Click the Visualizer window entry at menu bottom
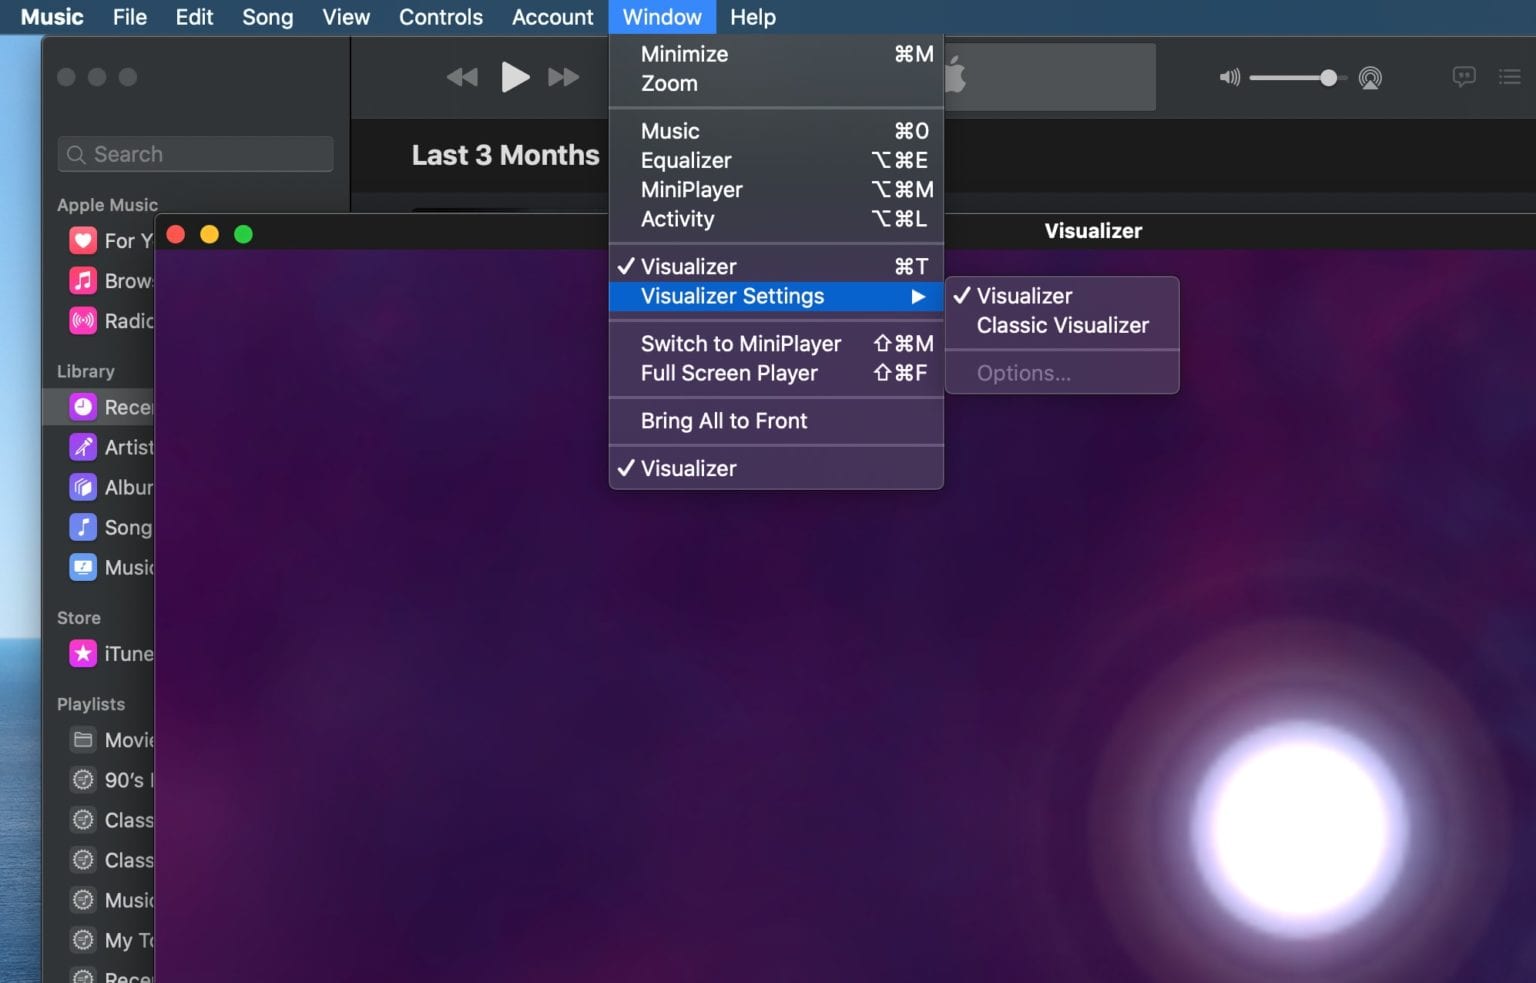This screenshot has width=1536, height=983. (x=688, y=468)
